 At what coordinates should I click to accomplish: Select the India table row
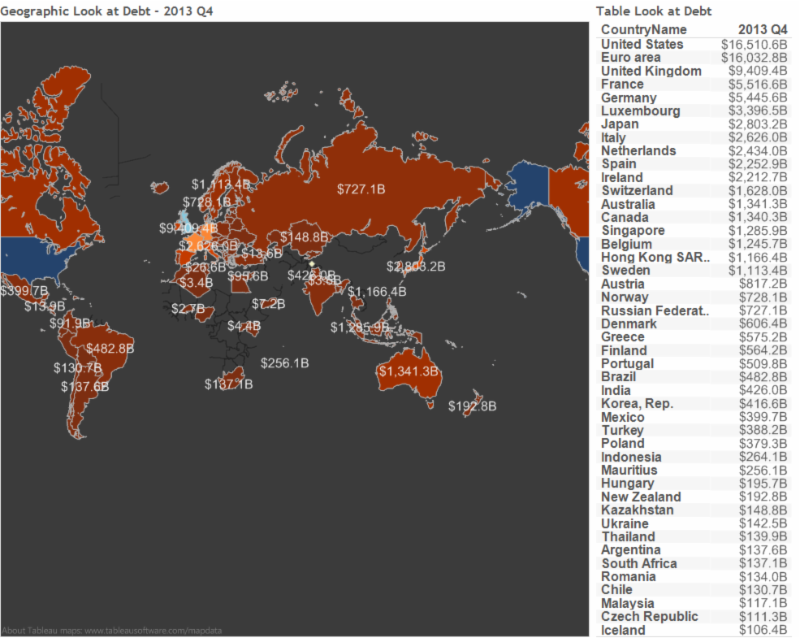694,390
